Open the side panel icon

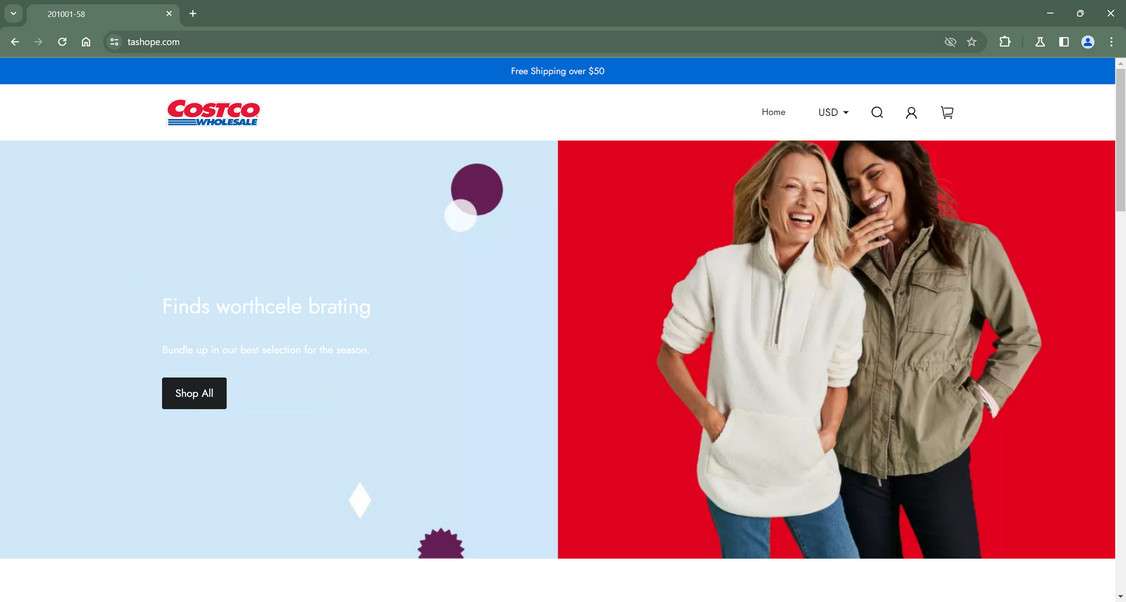click(1063, 42)
